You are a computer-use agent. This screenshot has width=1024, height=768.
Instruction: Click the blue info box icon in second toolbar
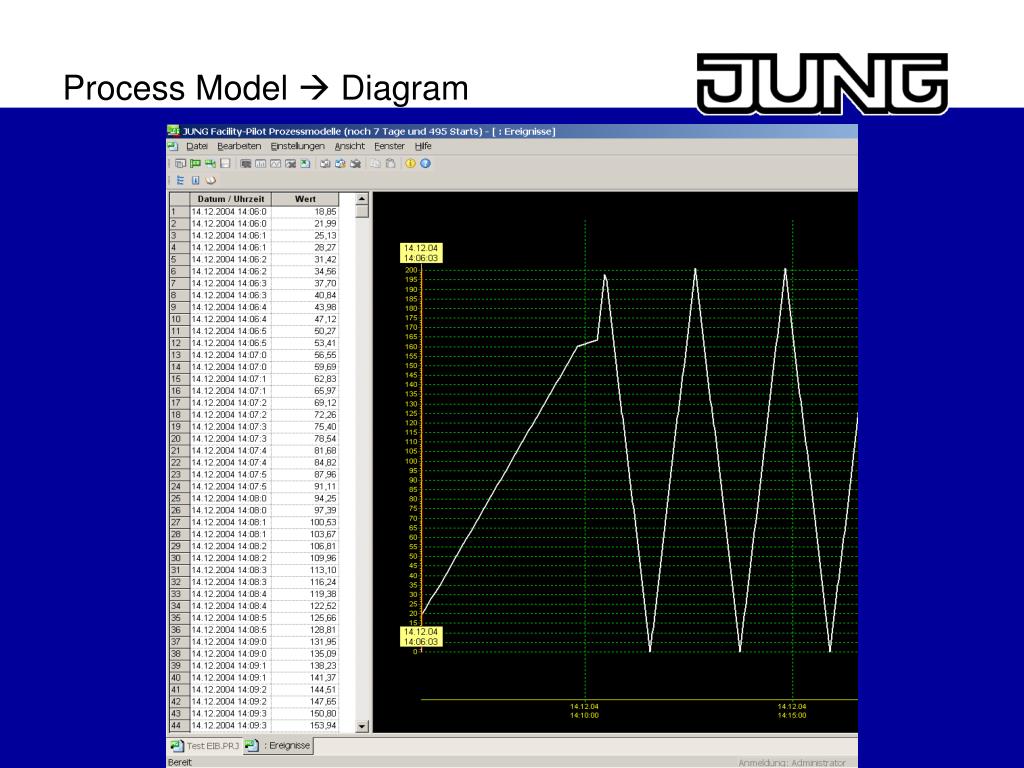point(195,180)
